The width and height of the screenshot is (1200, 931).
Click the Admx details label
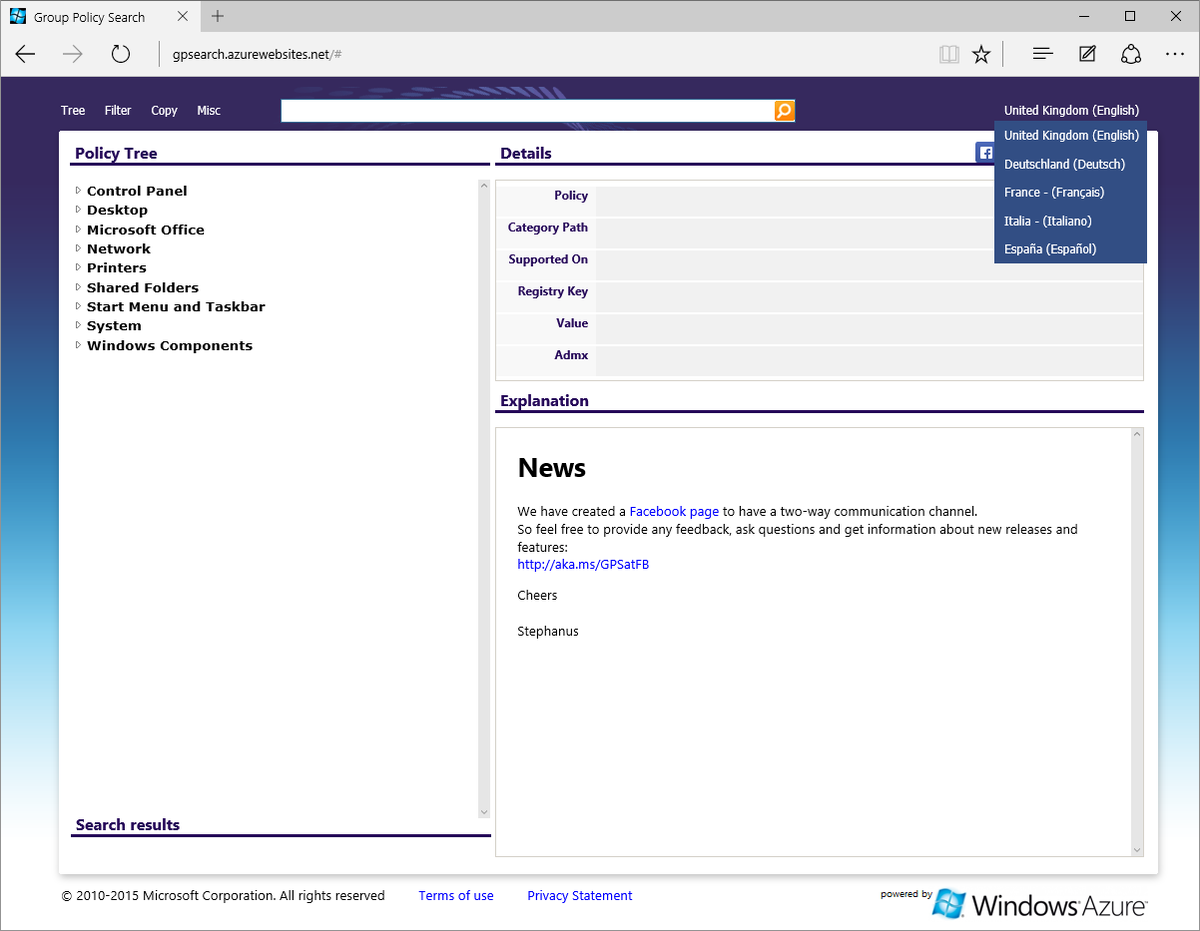[571, 355]
